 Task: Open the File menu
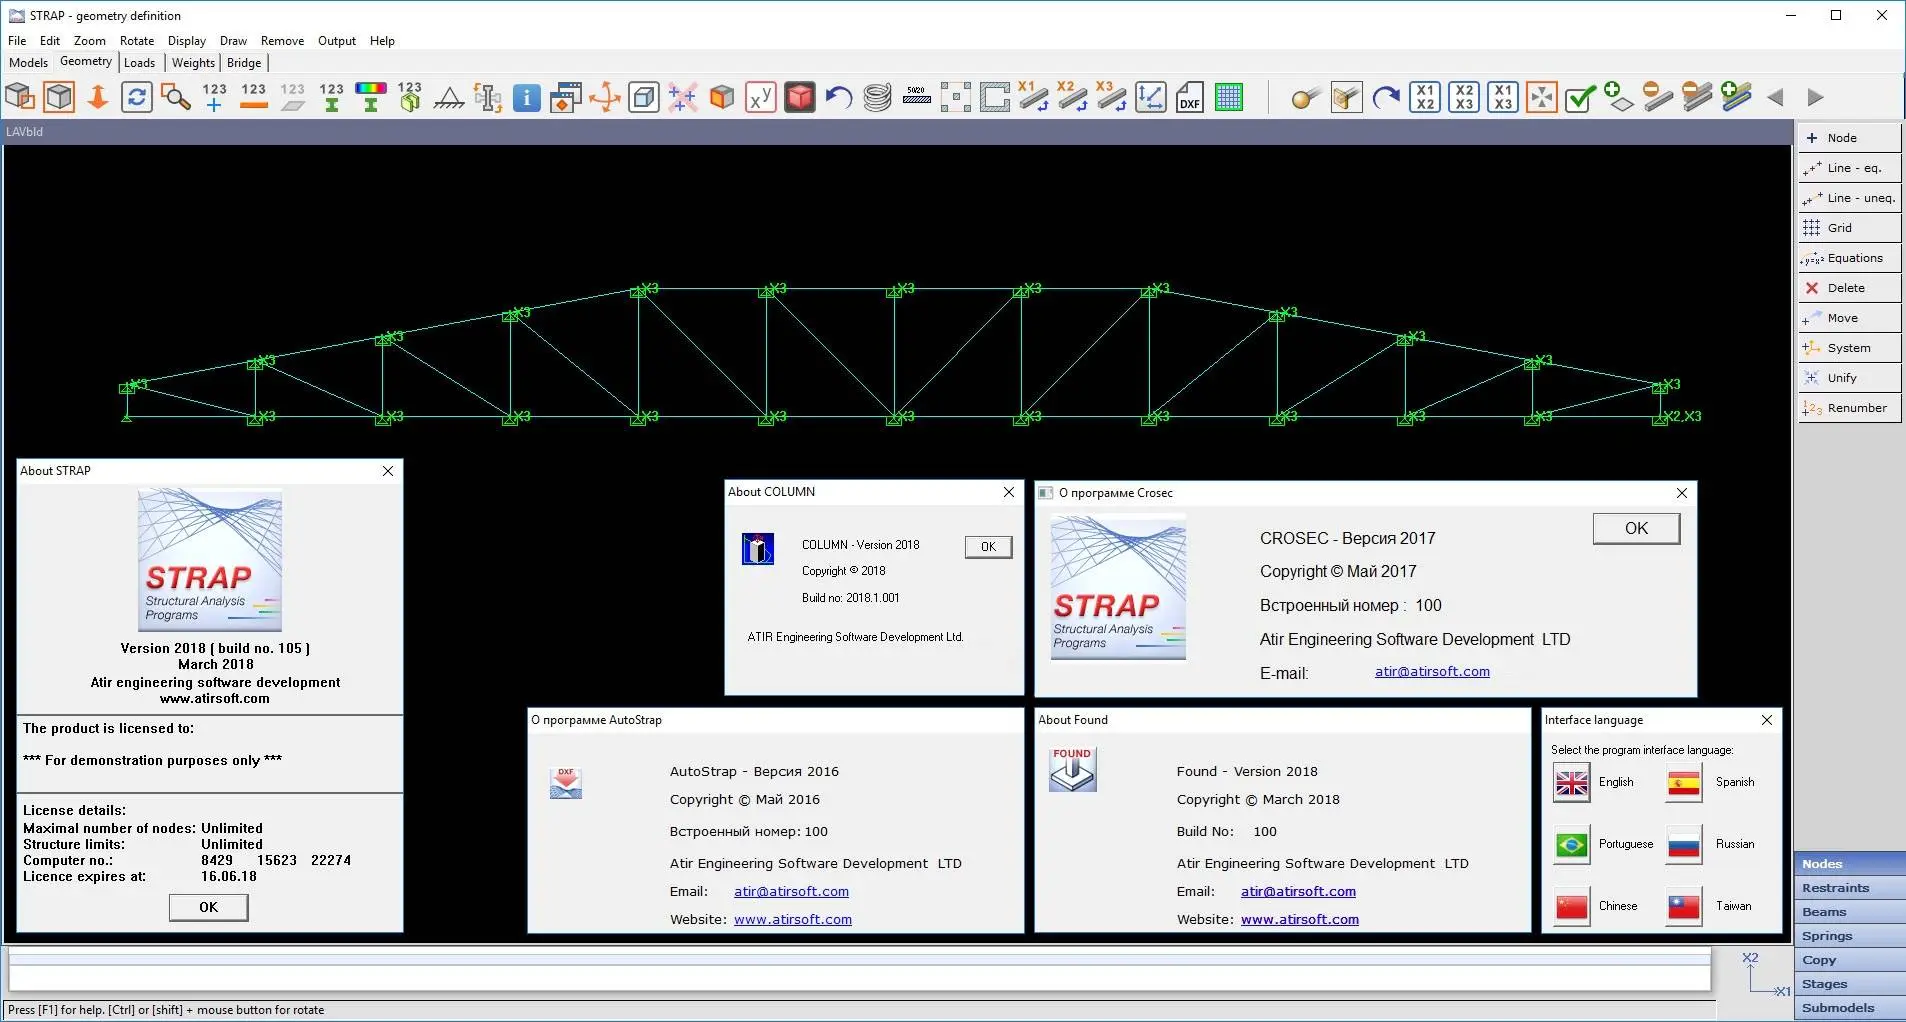point(17,41)
